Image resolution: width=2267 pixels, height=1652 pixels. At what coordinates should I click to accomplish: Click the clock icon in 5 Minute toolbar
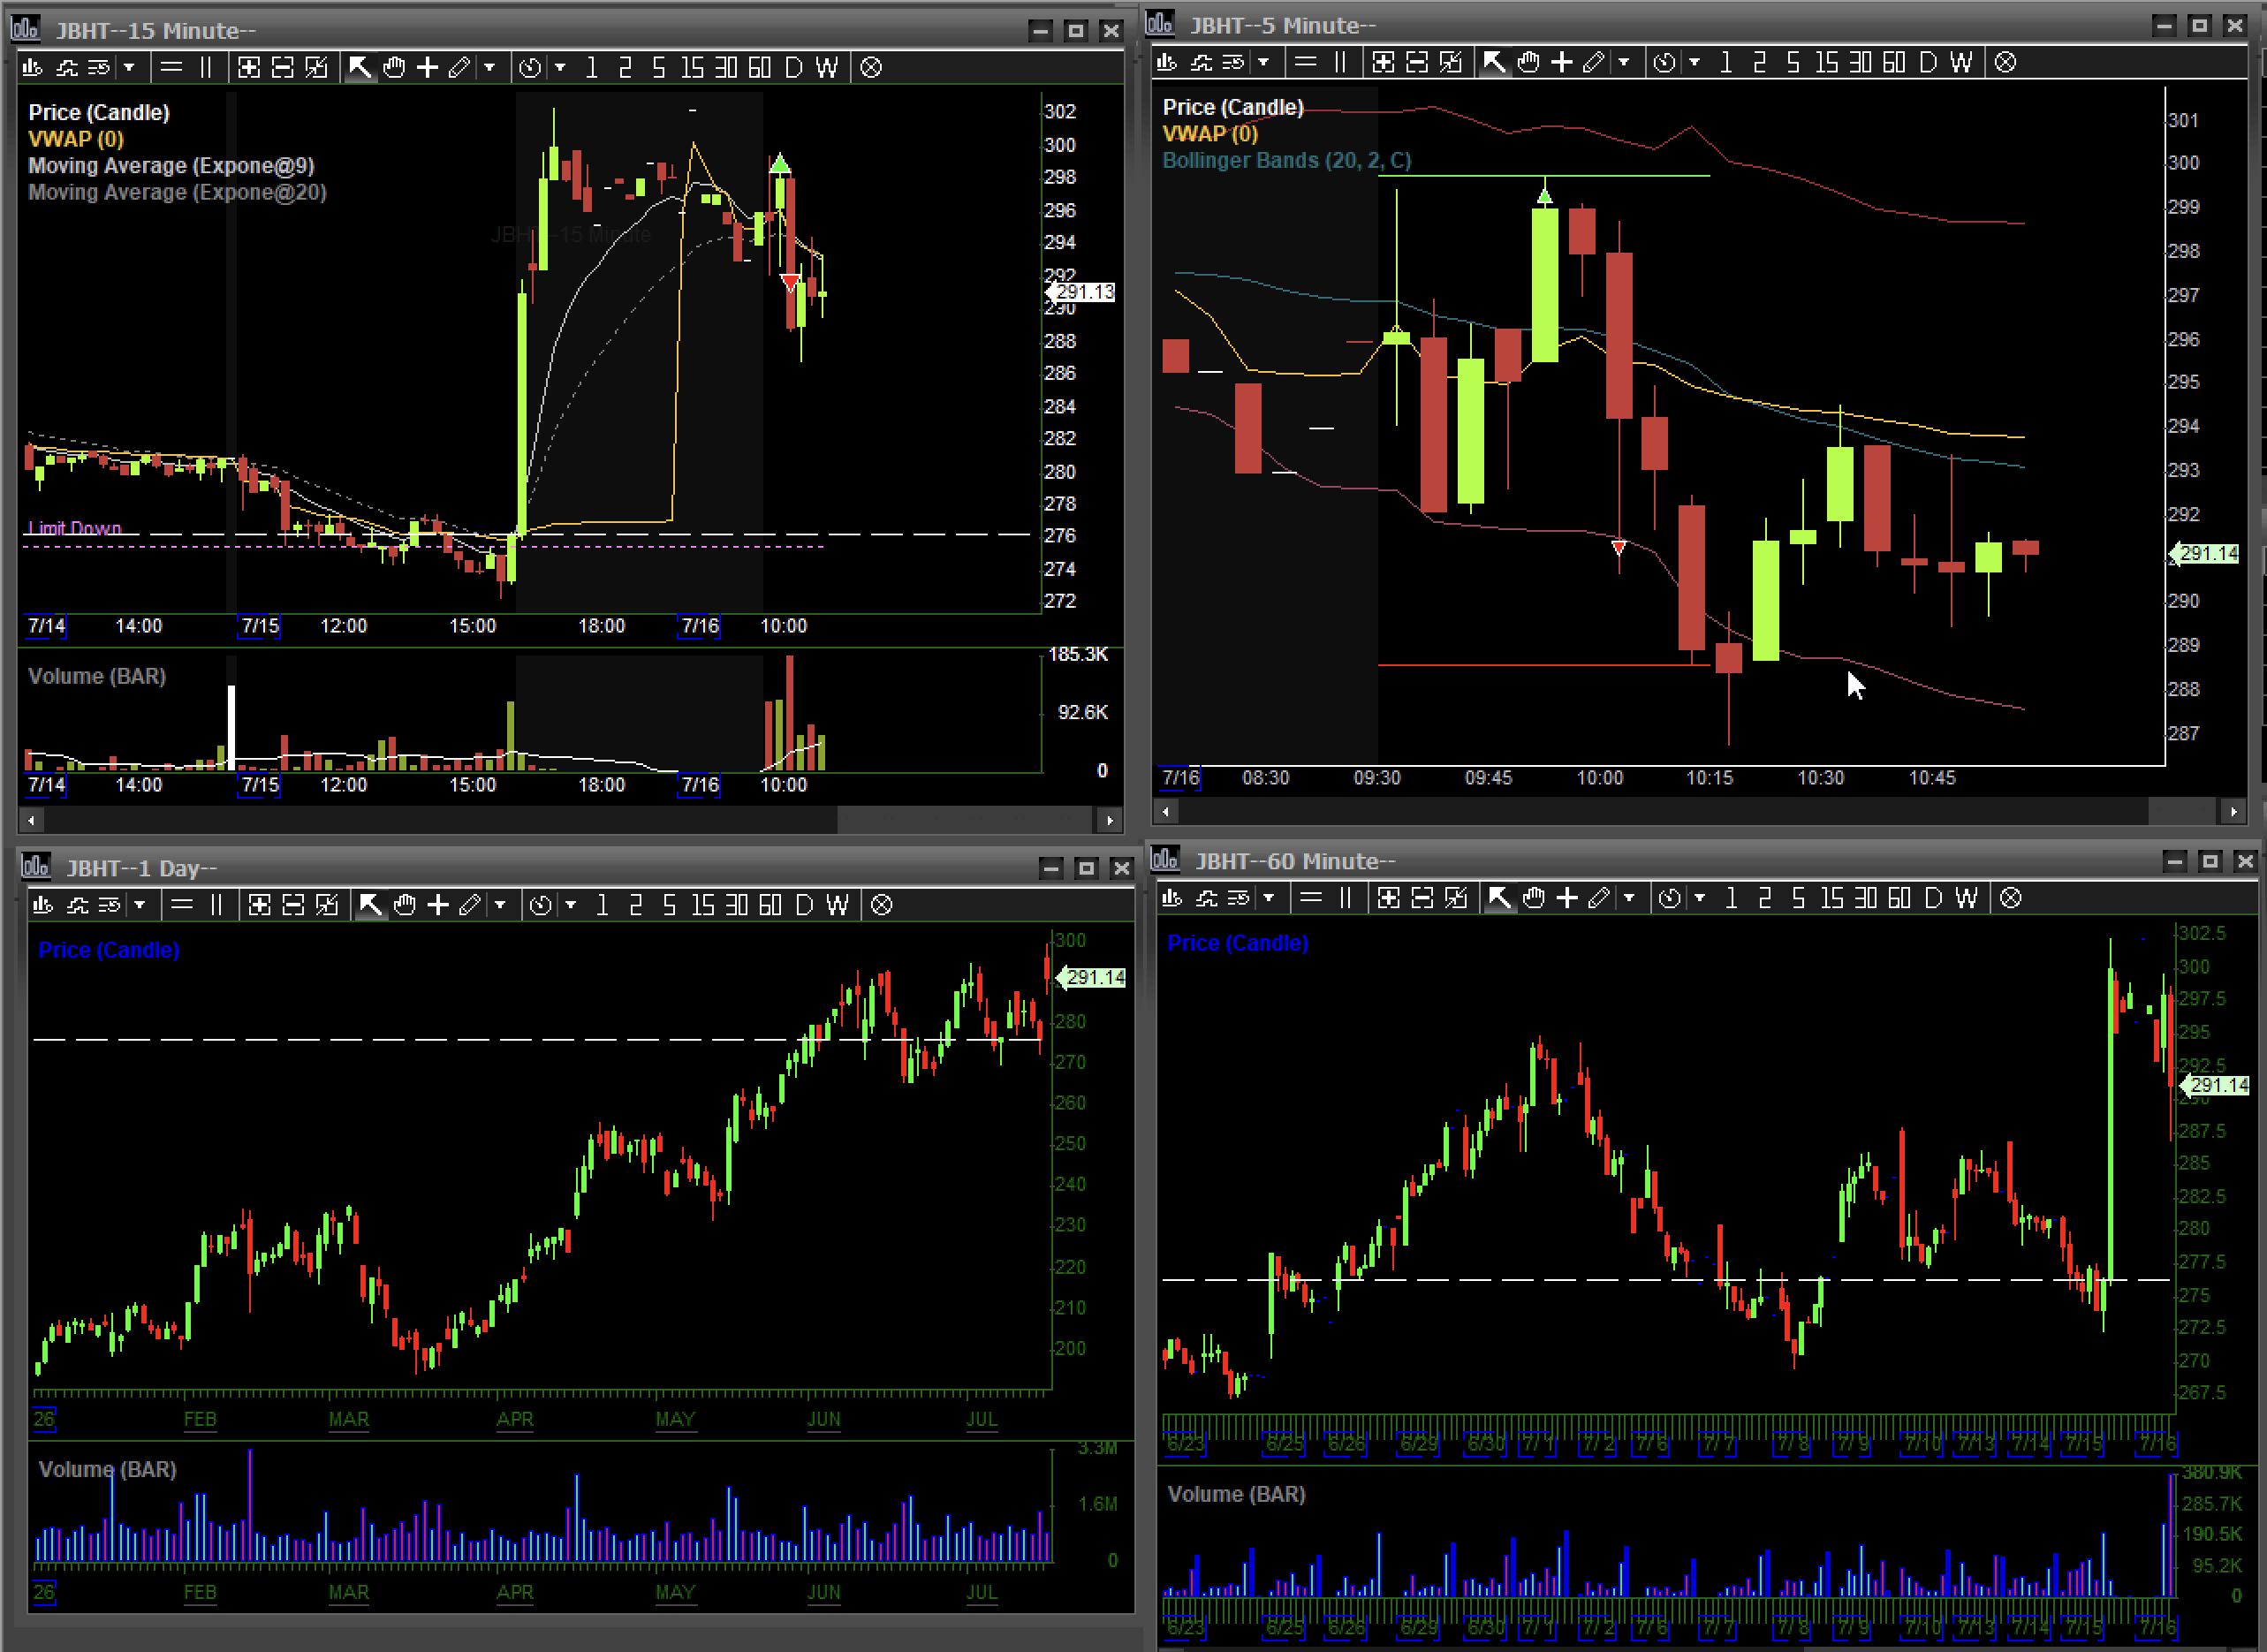1664,63
